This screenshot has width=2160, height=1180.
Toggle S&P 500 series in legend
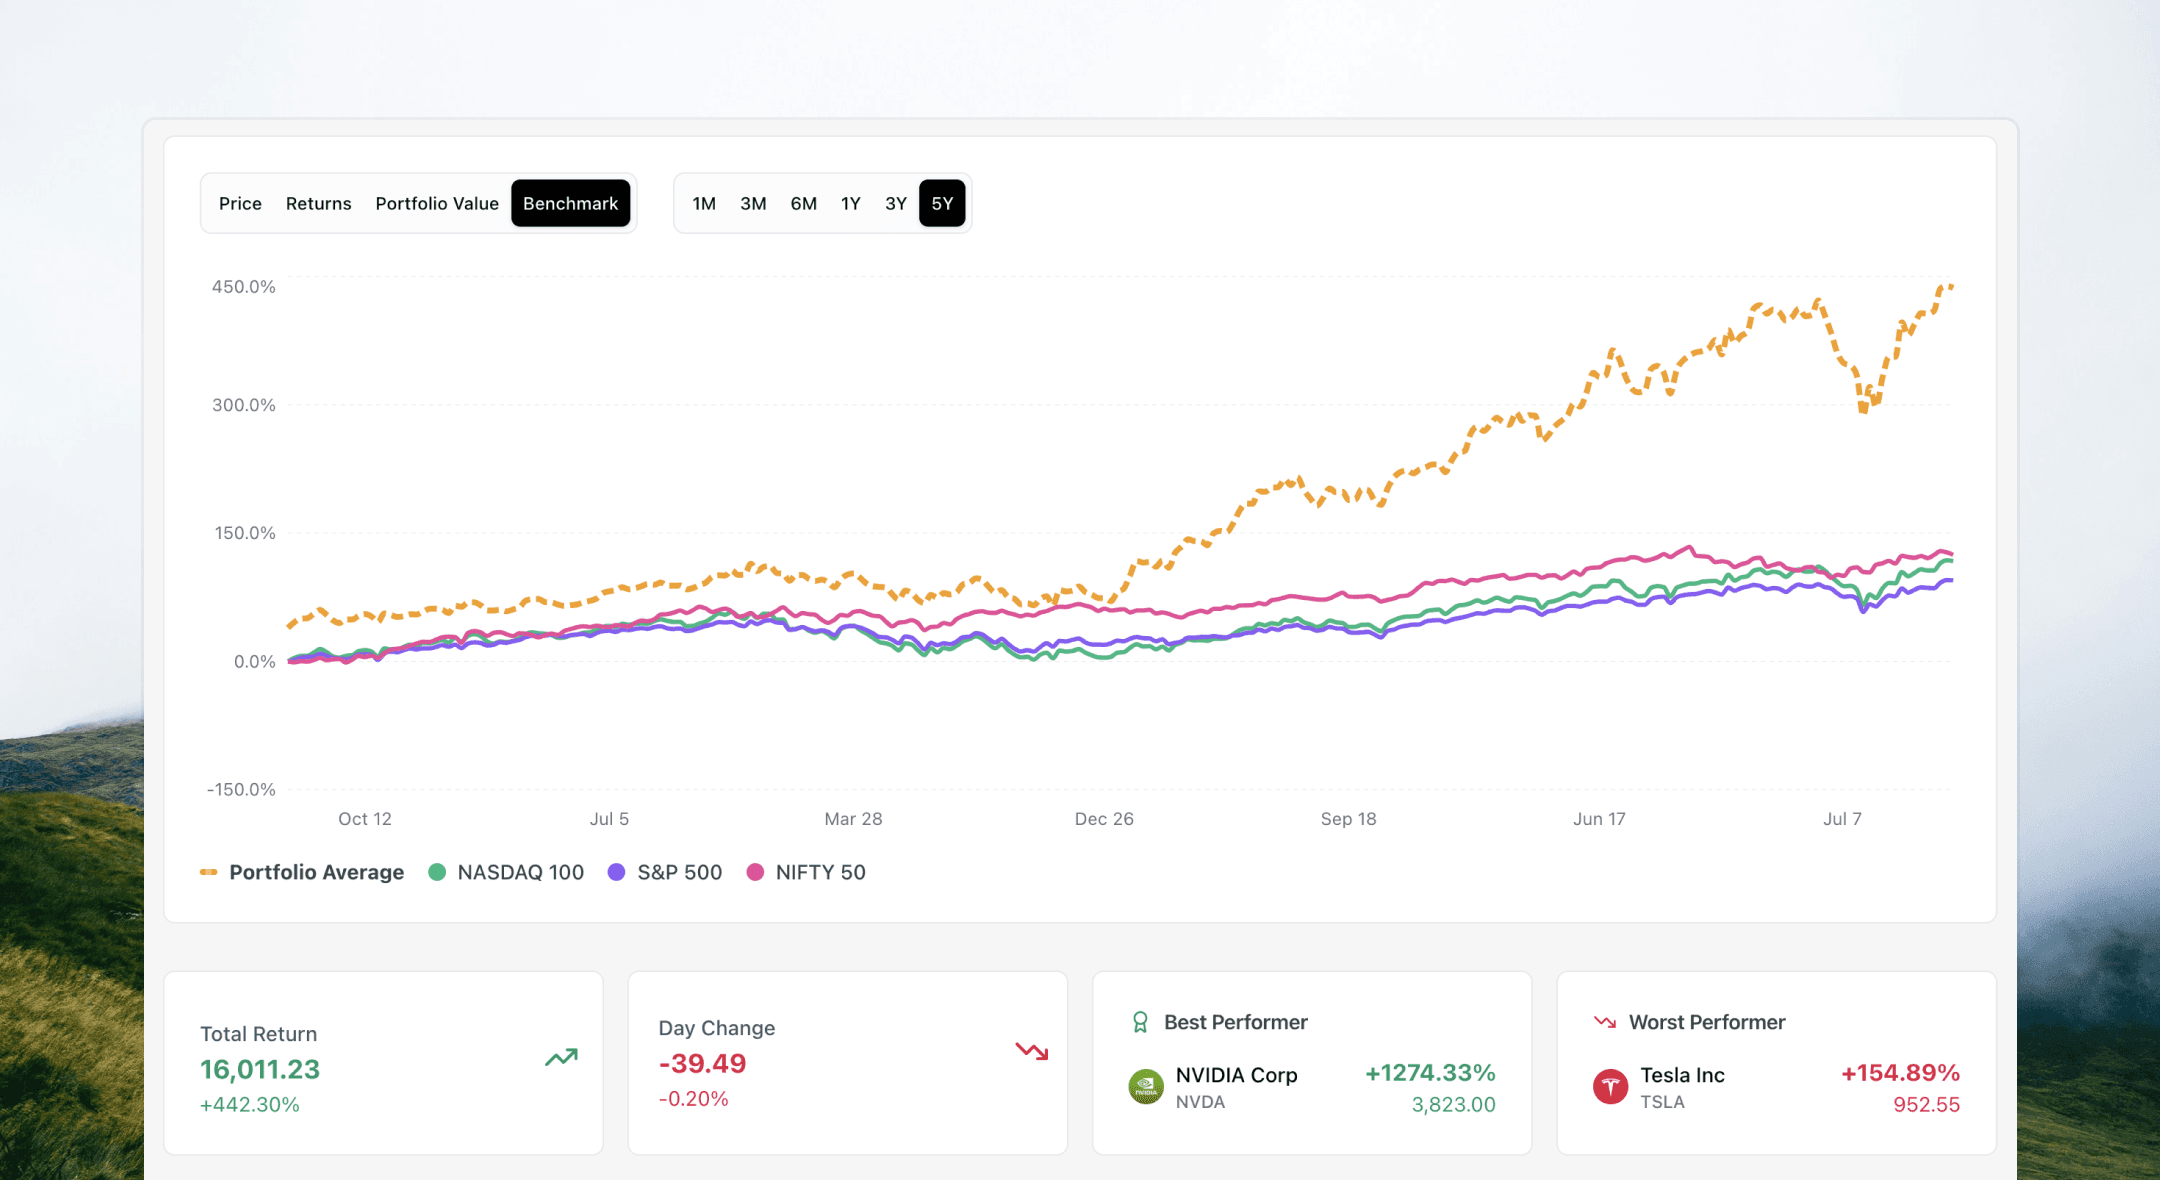pyautogui.click(x=665, y=872)
